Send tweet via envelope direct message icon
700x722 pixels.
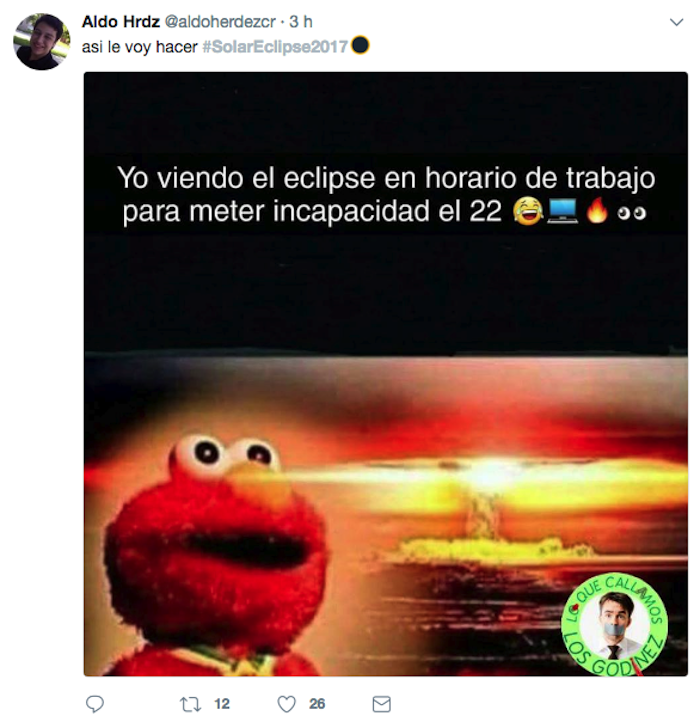point(381,704)
